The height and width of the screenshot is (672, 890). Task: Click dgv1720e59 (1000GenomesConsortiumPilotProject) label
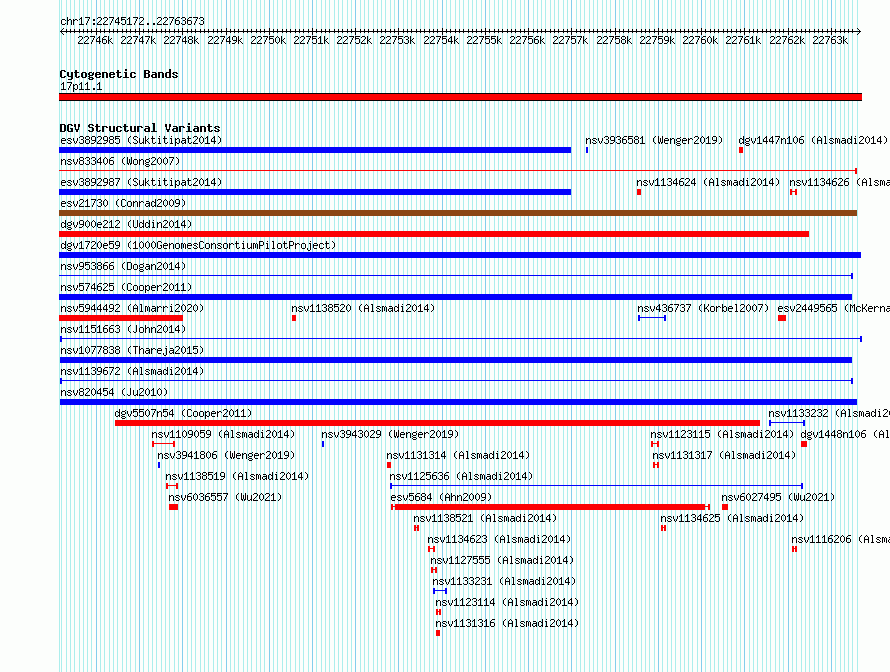point(198,245)
